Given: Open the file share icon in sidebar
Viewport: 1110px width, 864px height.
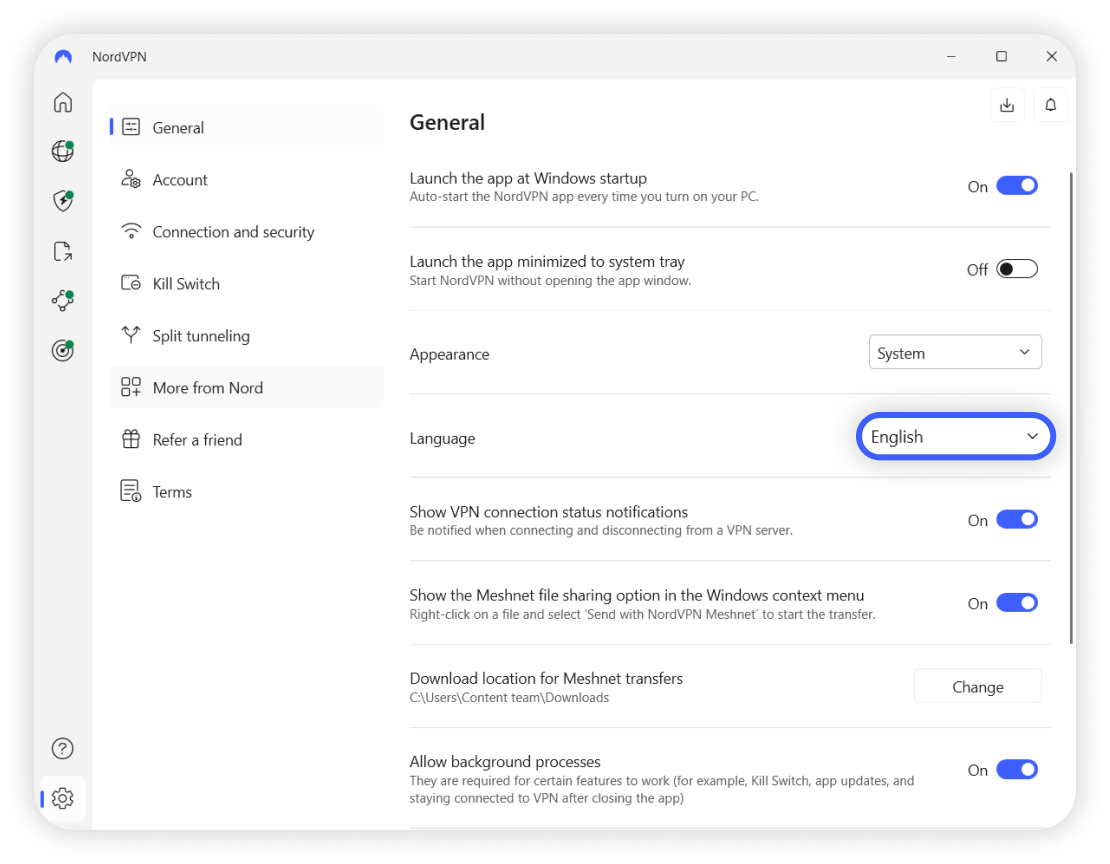Looking at the screenshot, I should coord(63,251).
